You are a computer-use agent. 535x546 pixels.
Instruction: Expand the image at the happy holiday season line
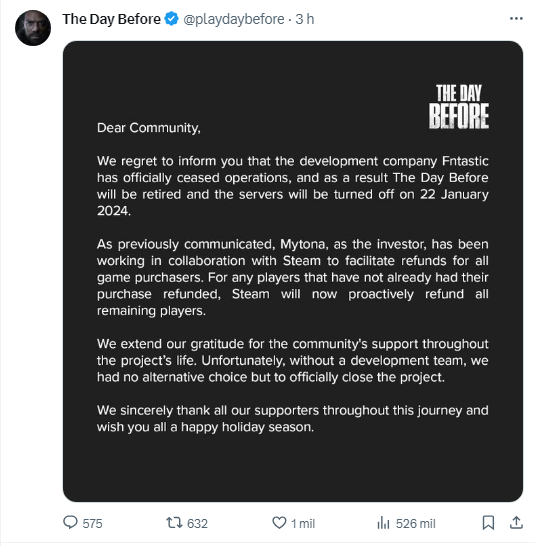(206, 427)
